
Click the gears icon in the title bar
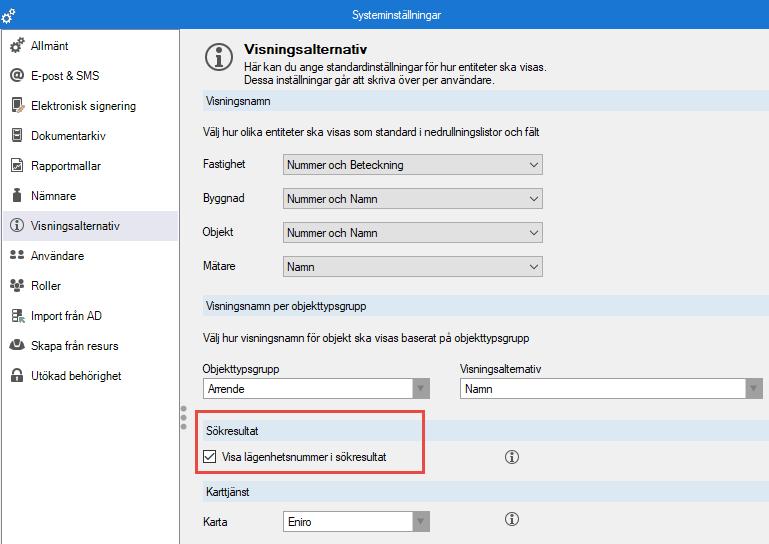point(8,16)
